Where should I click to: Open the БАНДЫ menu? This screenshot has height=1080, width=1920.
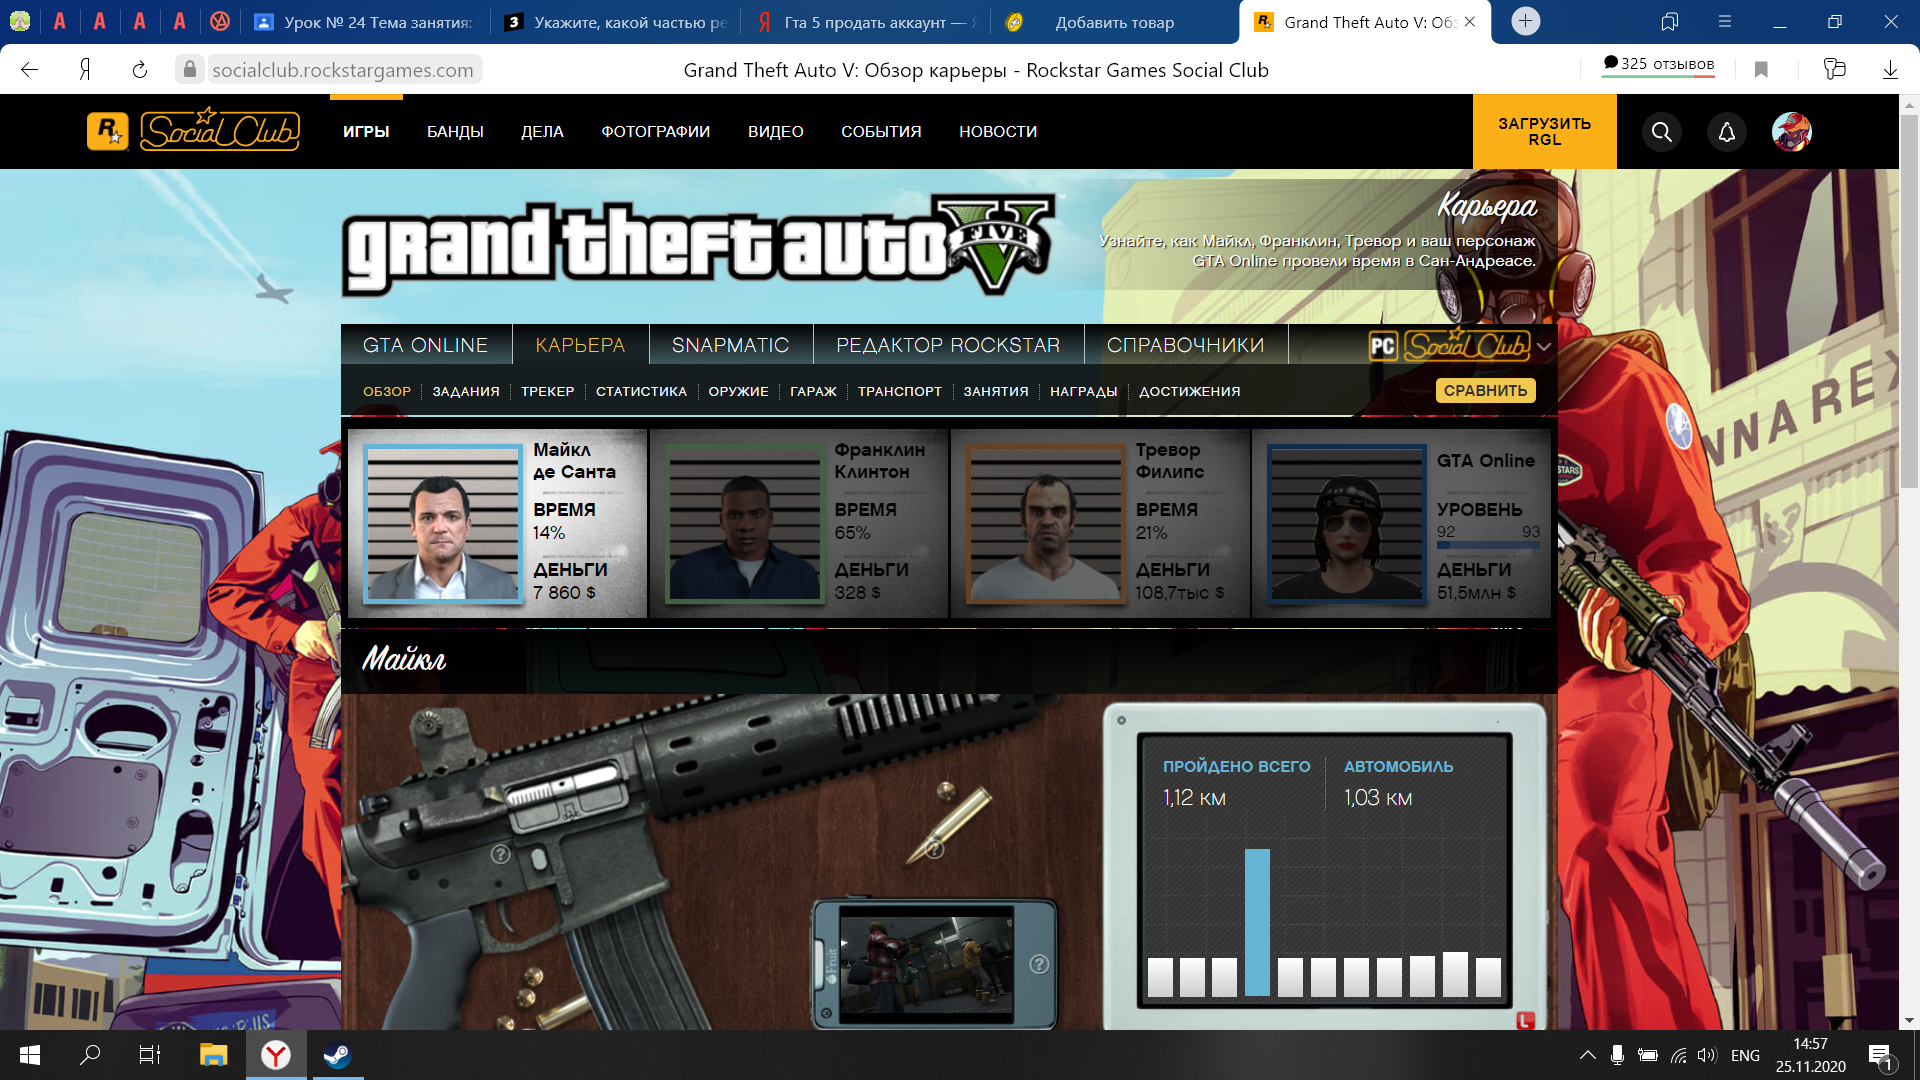[x=455, y=132]
